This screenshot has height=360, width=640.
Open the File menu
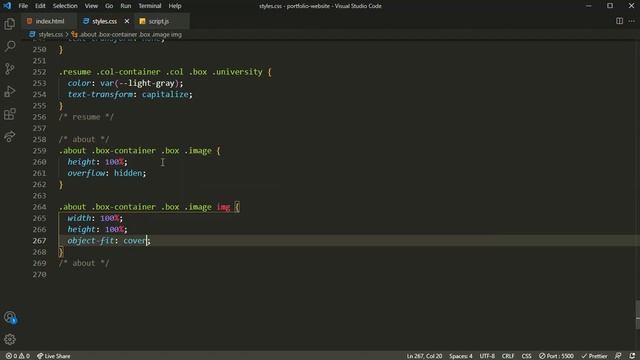pyautogui.click(x=23, y=6)
